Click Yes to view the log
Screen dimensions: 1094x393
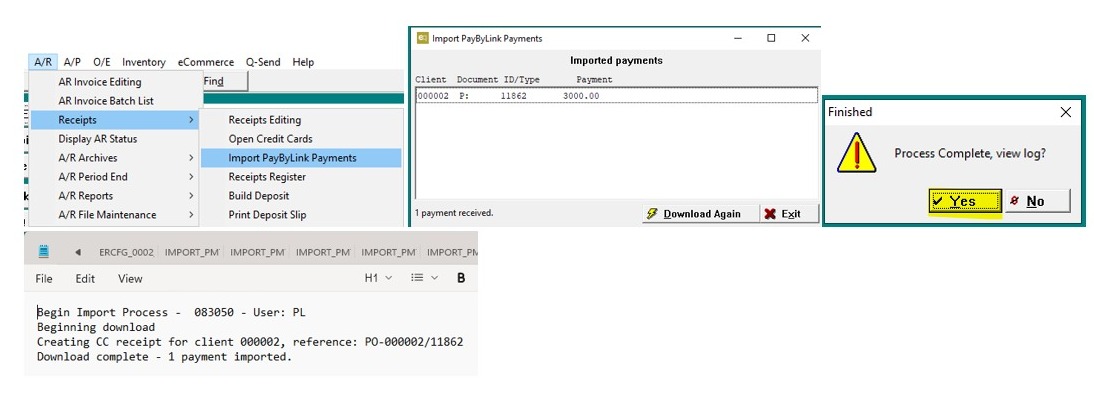965,201
